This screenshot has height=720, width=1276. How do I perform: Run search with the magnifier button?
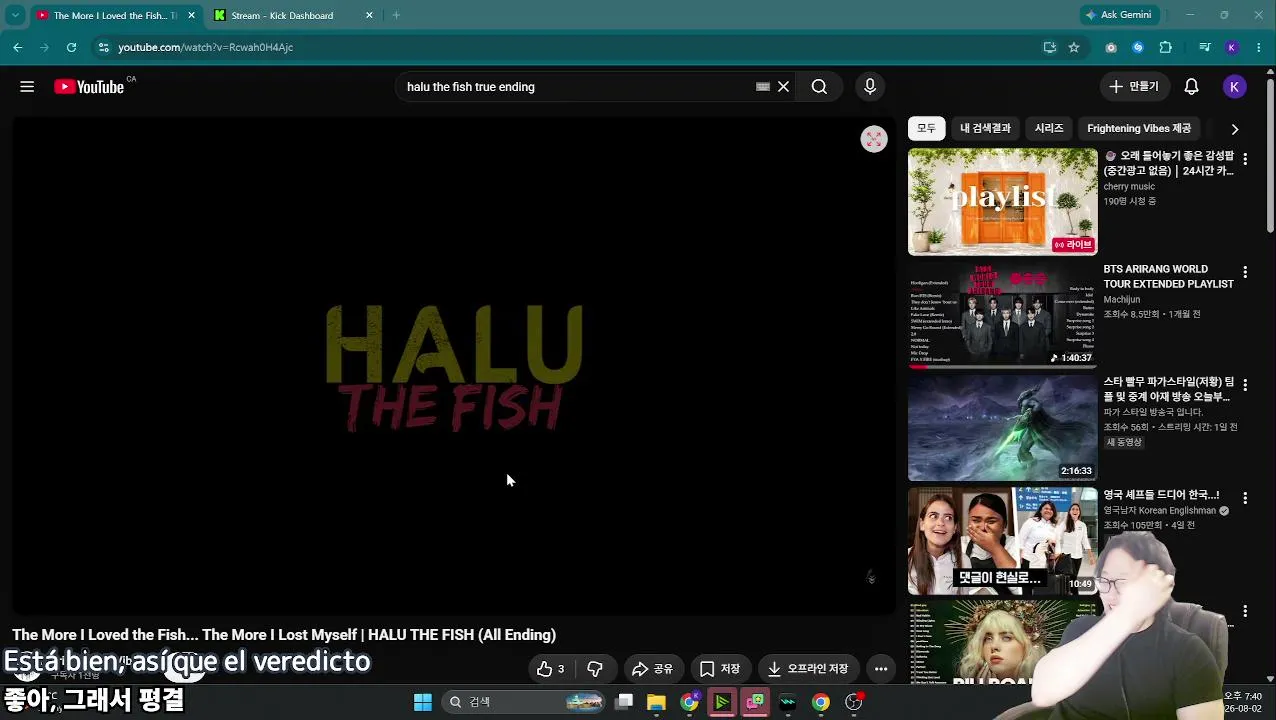point(819,87)
